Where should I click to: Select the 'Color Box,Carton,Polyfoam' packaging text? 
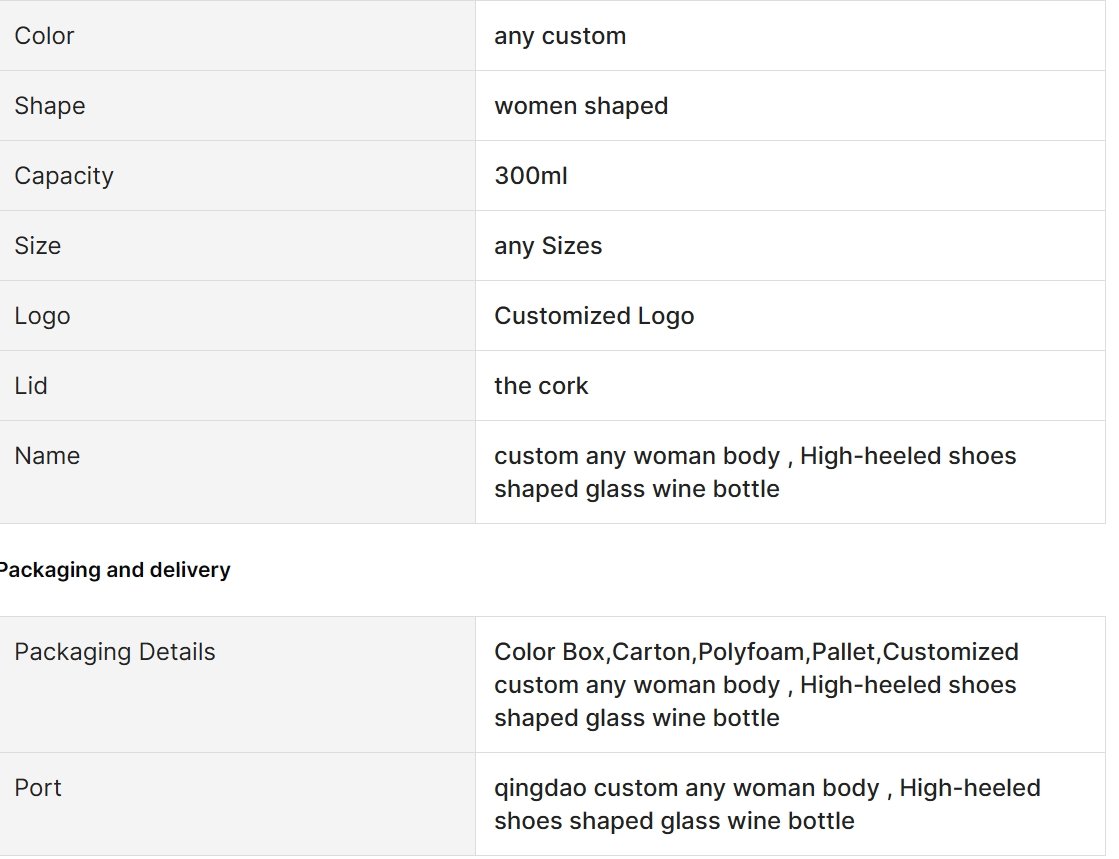click(649, 651)
